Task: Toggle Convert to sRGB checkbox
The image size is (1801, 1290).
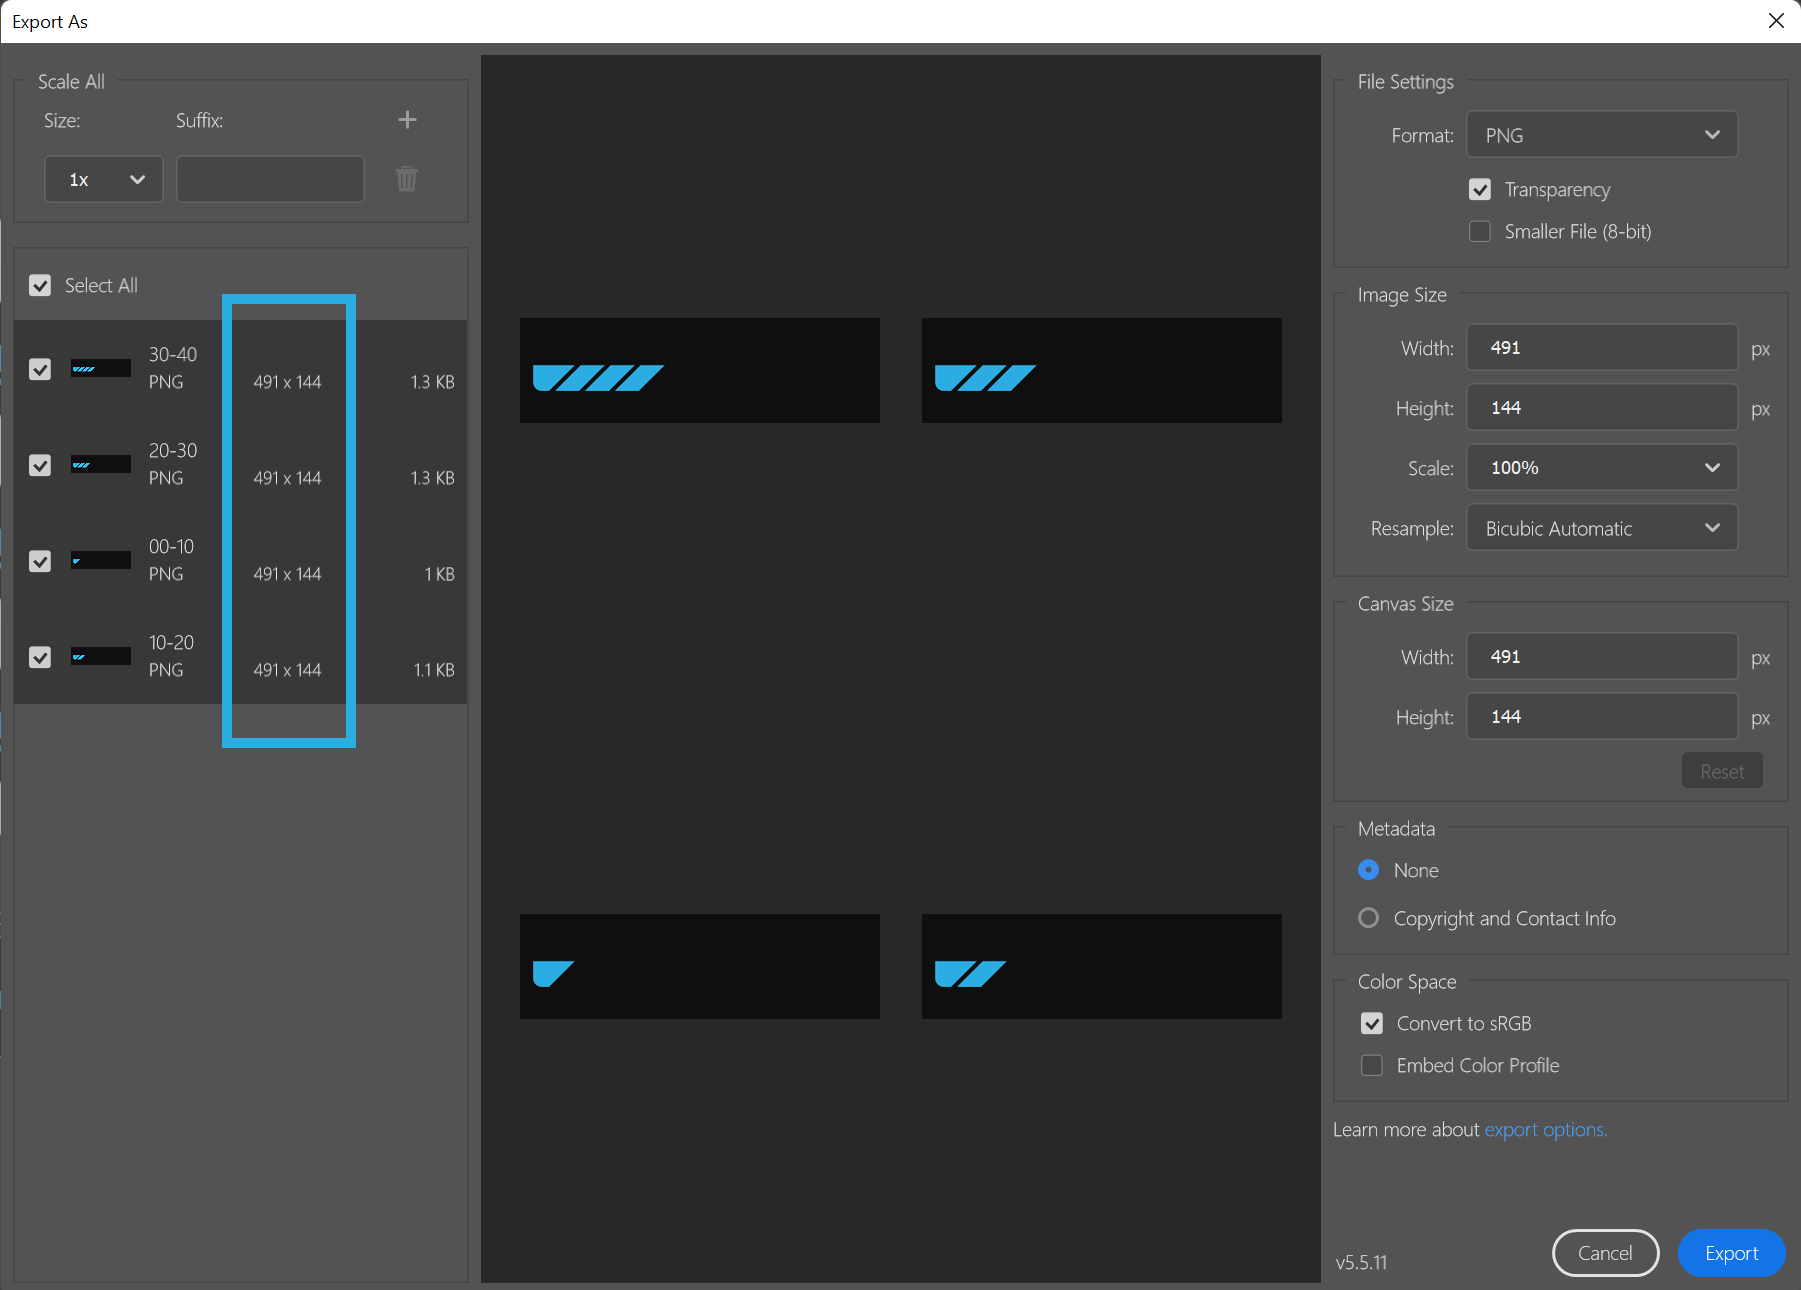Action: tap(1372, 1023)
